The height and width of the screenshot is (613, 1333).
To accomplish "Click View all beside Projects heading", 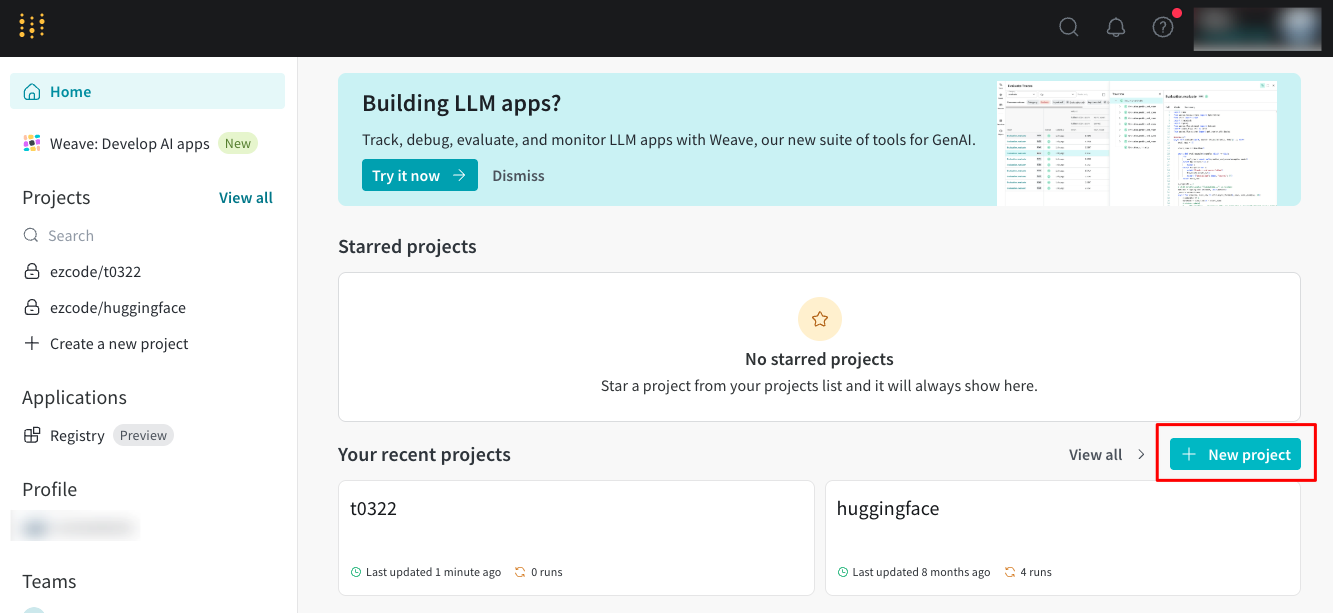I will click(246, 198).
